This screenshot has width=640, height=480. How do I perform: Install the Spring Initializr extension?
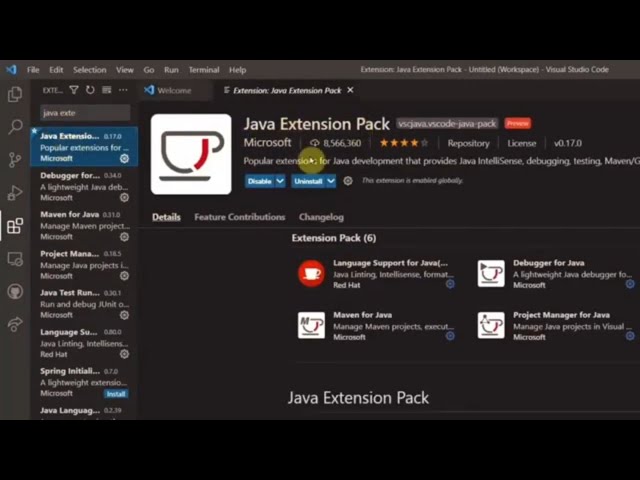[116, 394]
